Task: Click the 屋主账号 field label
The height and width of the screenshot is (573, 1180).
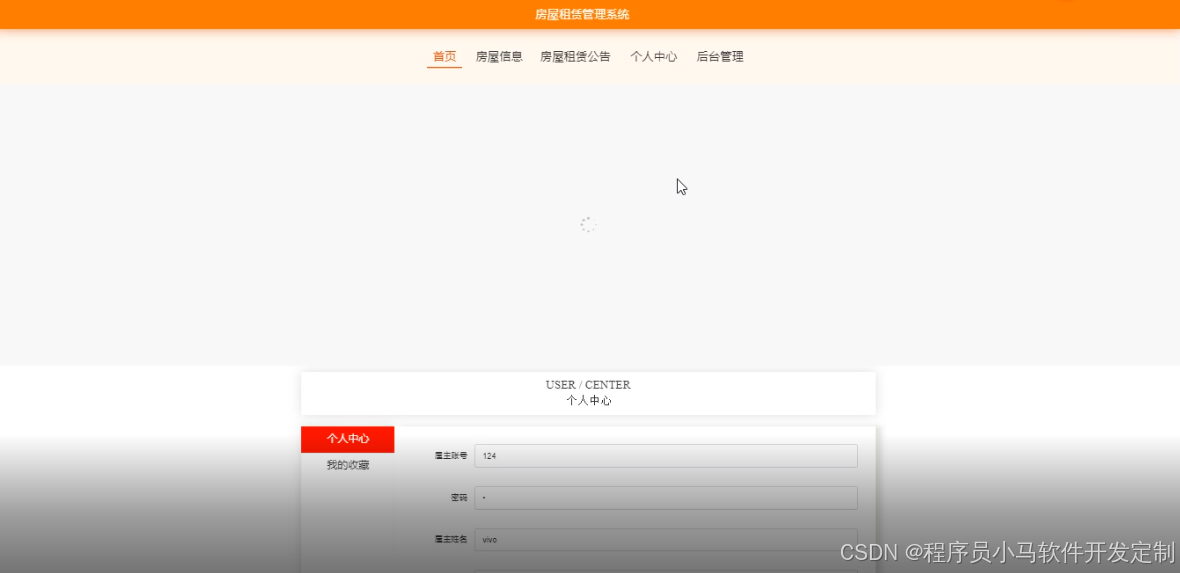Action: point(451,456)
